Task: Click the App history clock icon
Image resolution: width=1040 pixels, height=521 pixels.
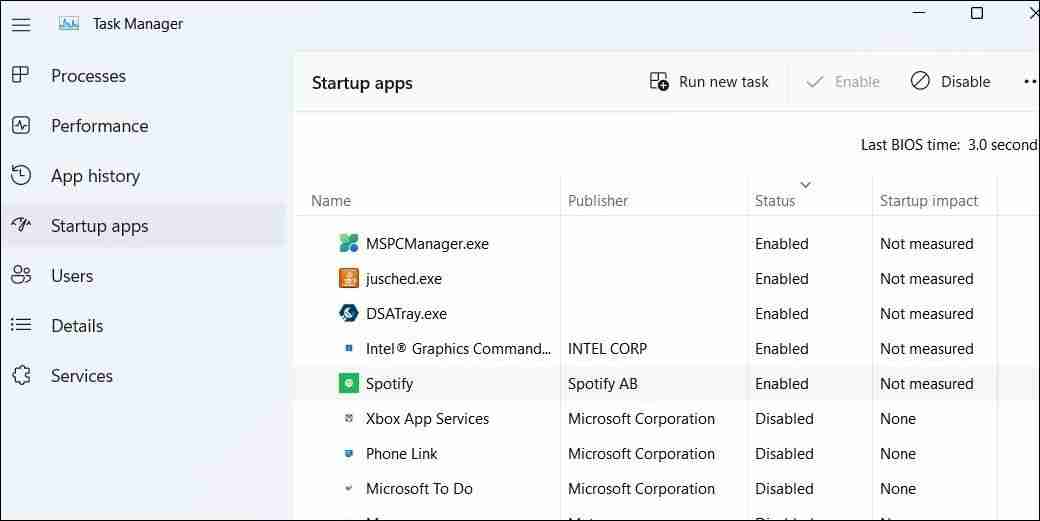Action: coord(21,175)
